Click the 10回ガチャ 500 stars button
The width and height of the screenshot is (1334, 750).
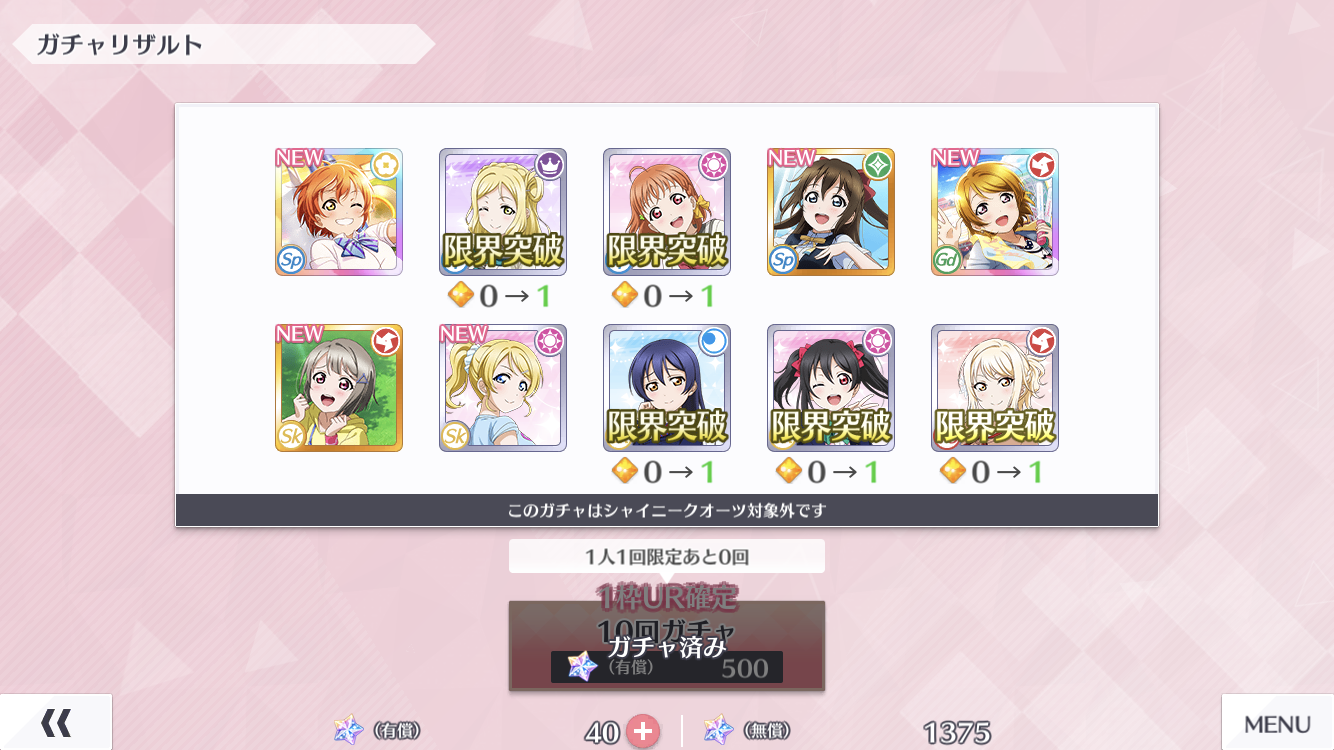coord(667,645)
